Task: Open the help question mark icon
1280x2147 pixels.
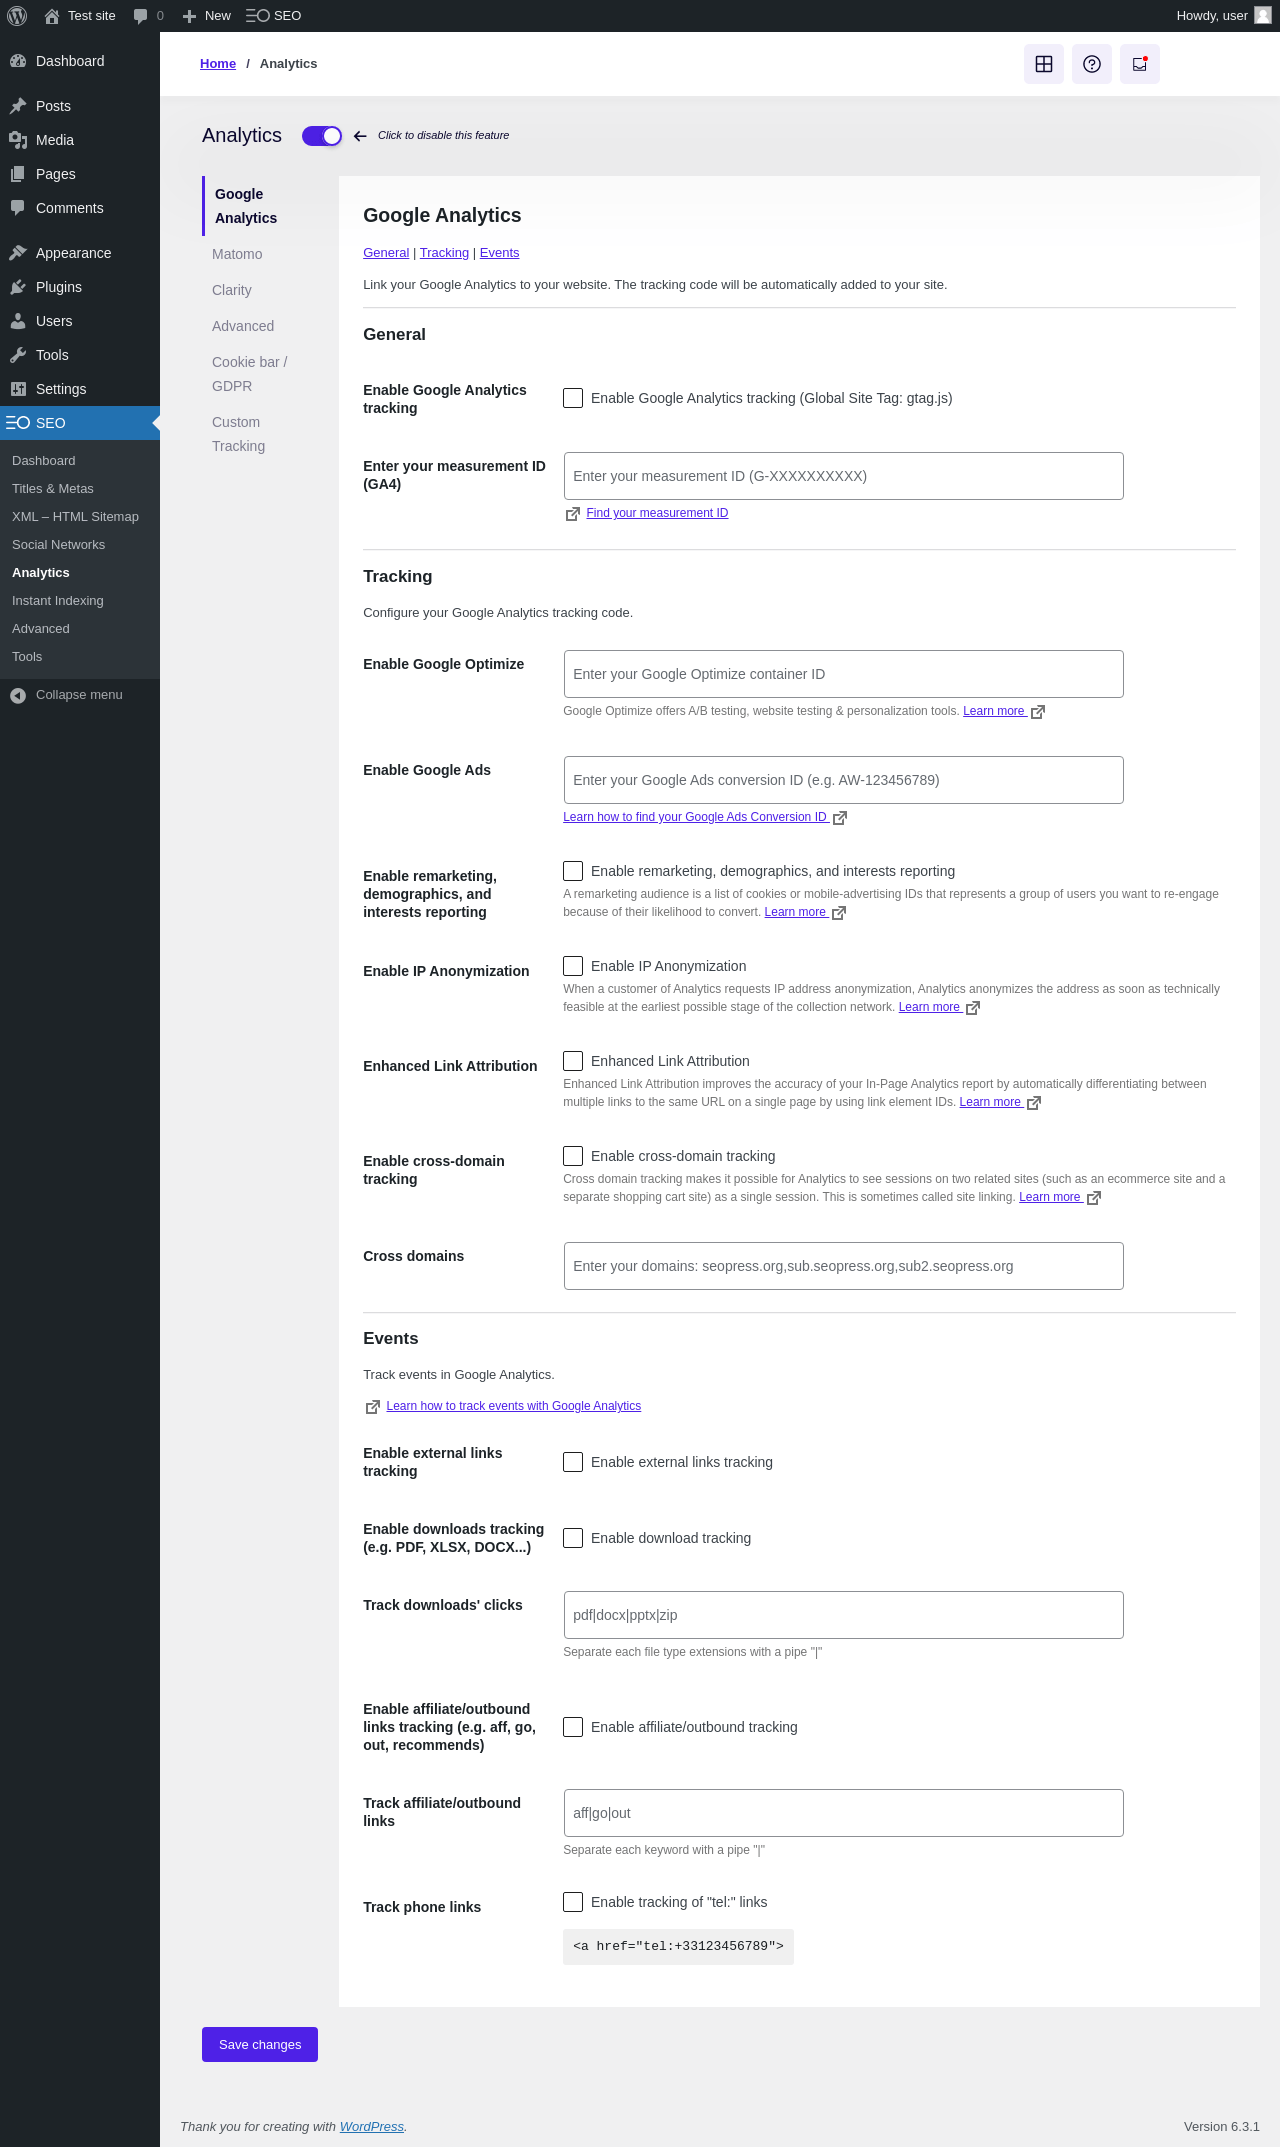Action: (1092, 64)
